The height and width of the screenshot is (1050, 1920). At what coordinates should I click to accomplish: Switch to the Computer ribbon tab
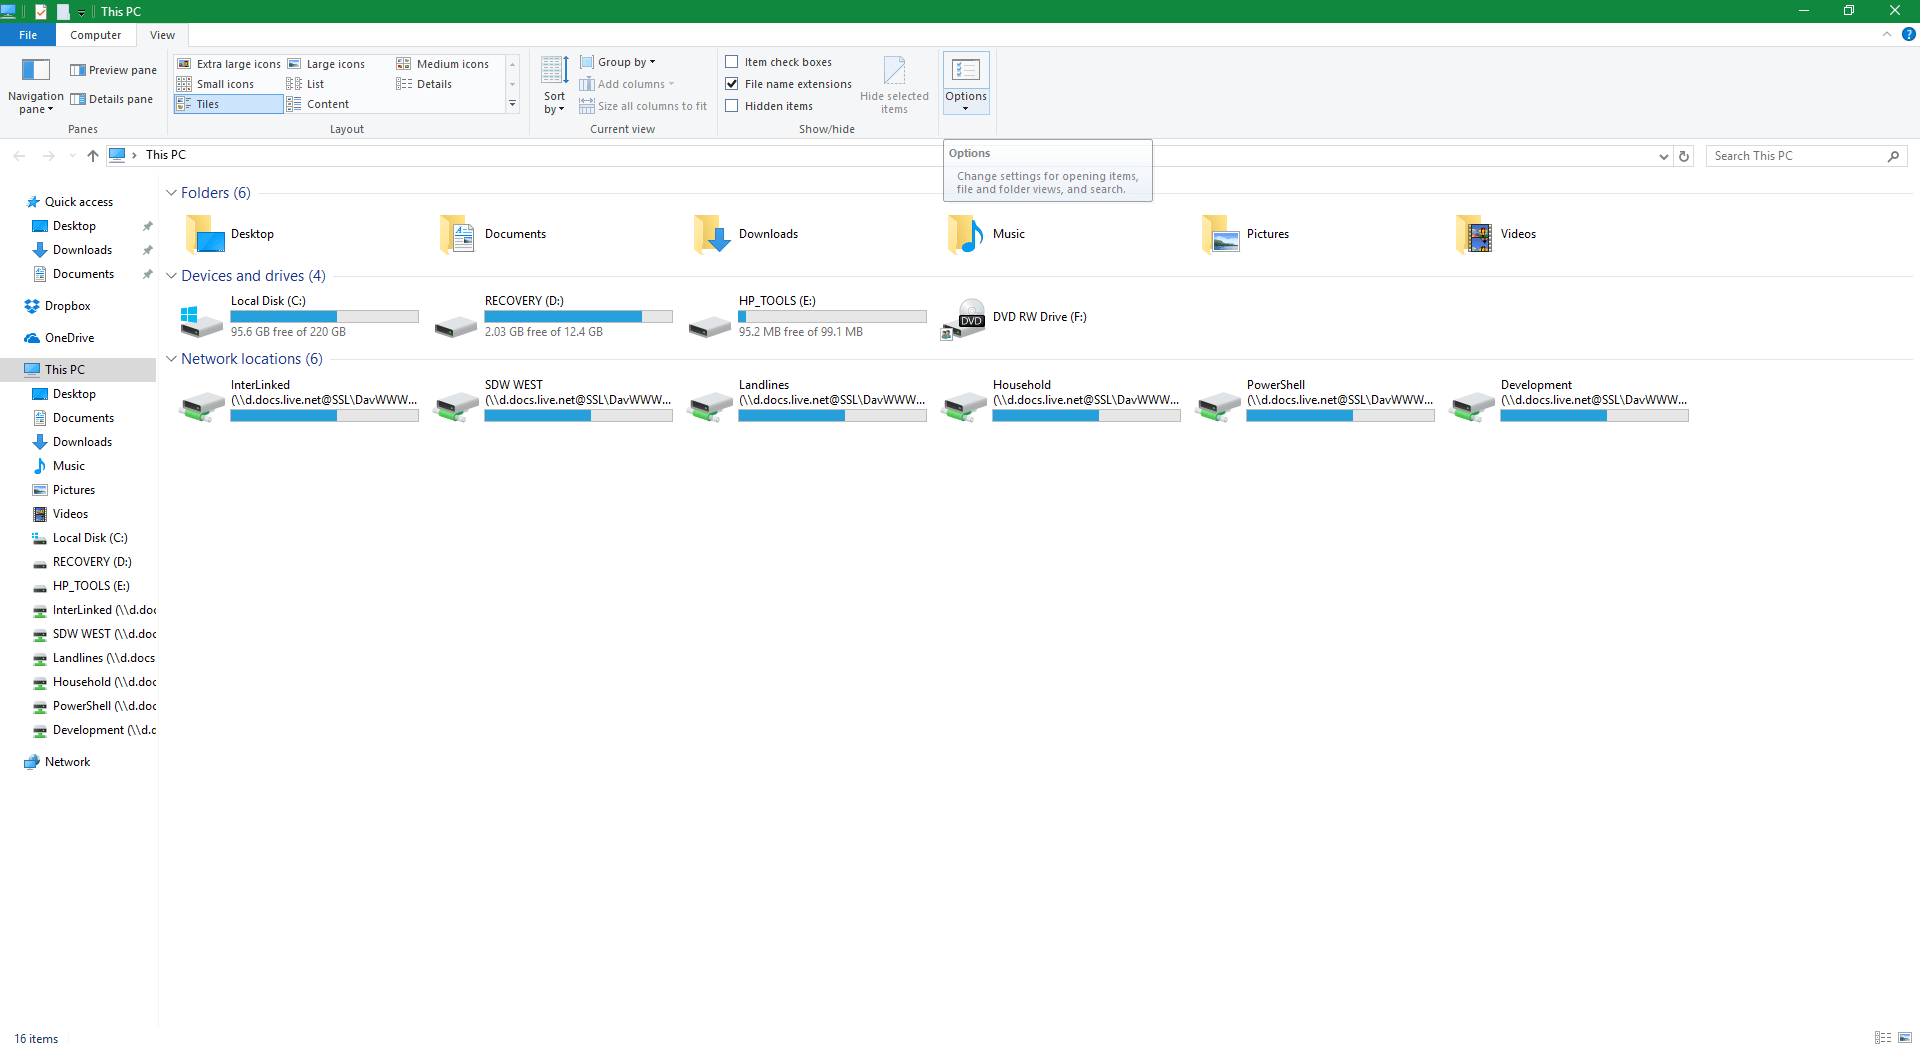[95, 34]
